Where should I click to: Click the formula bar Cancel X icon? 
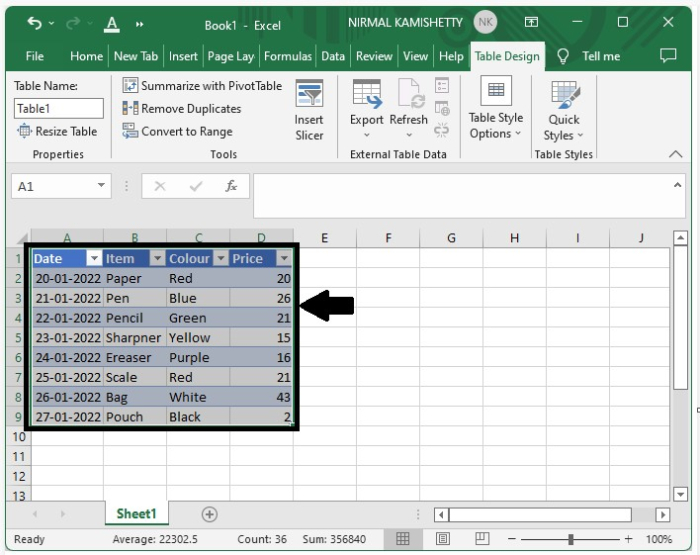point(160,186)
